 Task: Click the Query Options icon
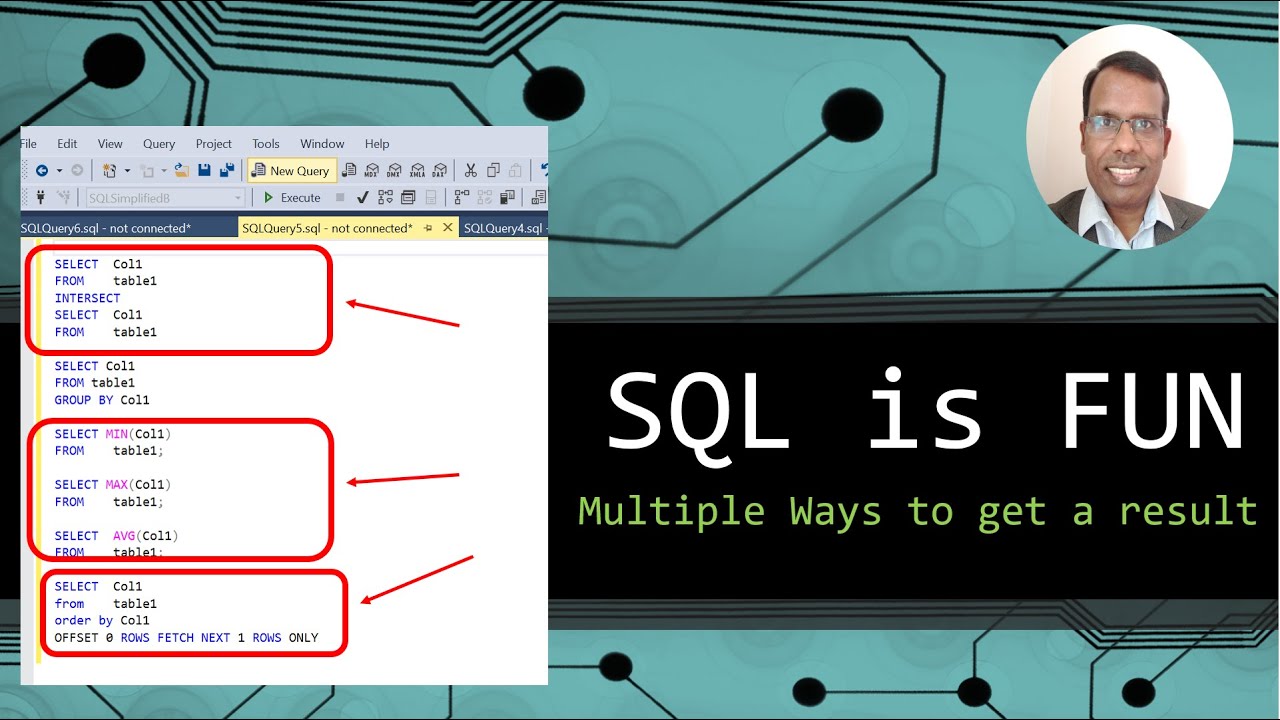pos(408,198)
